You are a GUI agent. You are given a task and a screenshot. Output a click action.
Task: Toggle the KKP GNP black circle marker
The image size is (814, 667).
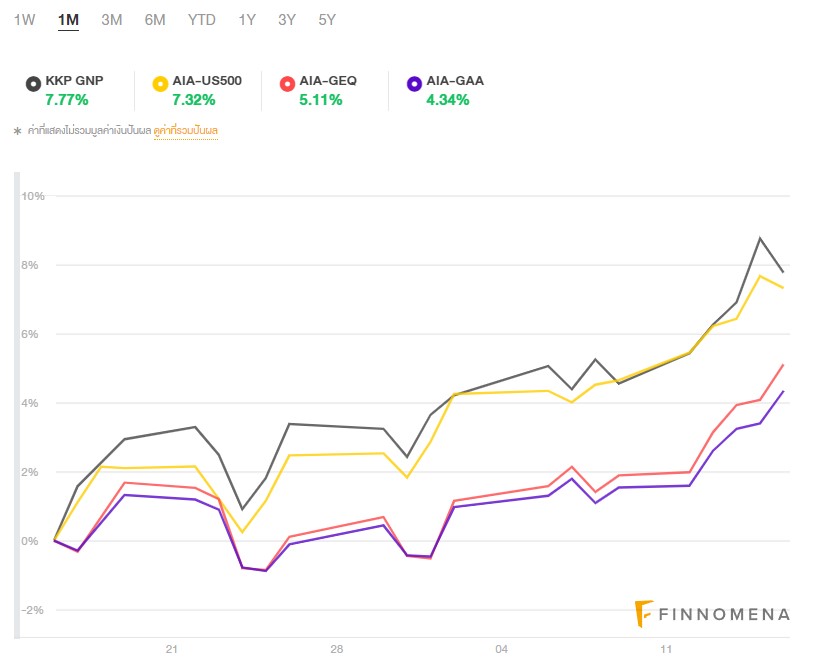[x=34, y=82]
